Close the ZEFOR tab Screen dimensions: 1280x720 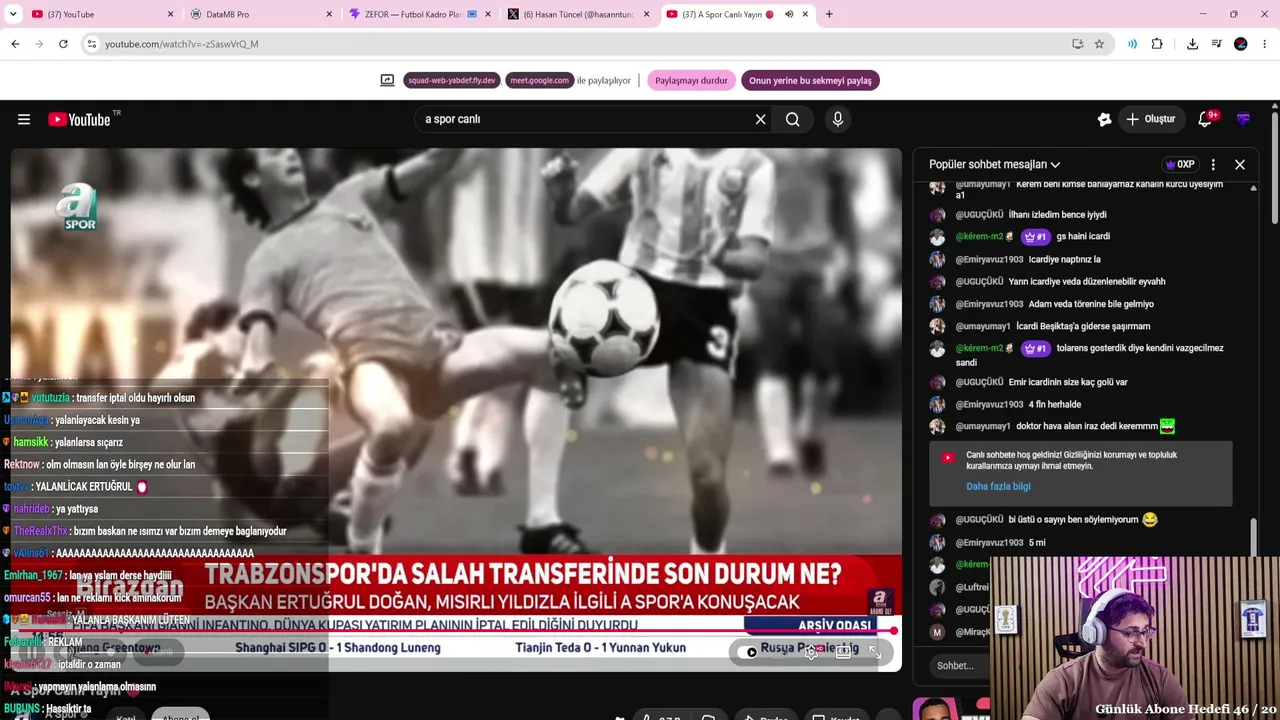pos(487,14)
